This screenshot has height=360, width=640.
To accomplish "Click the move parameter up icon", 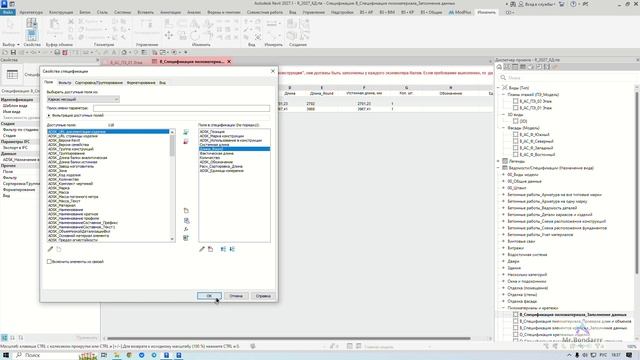I will tap(223, 249).
